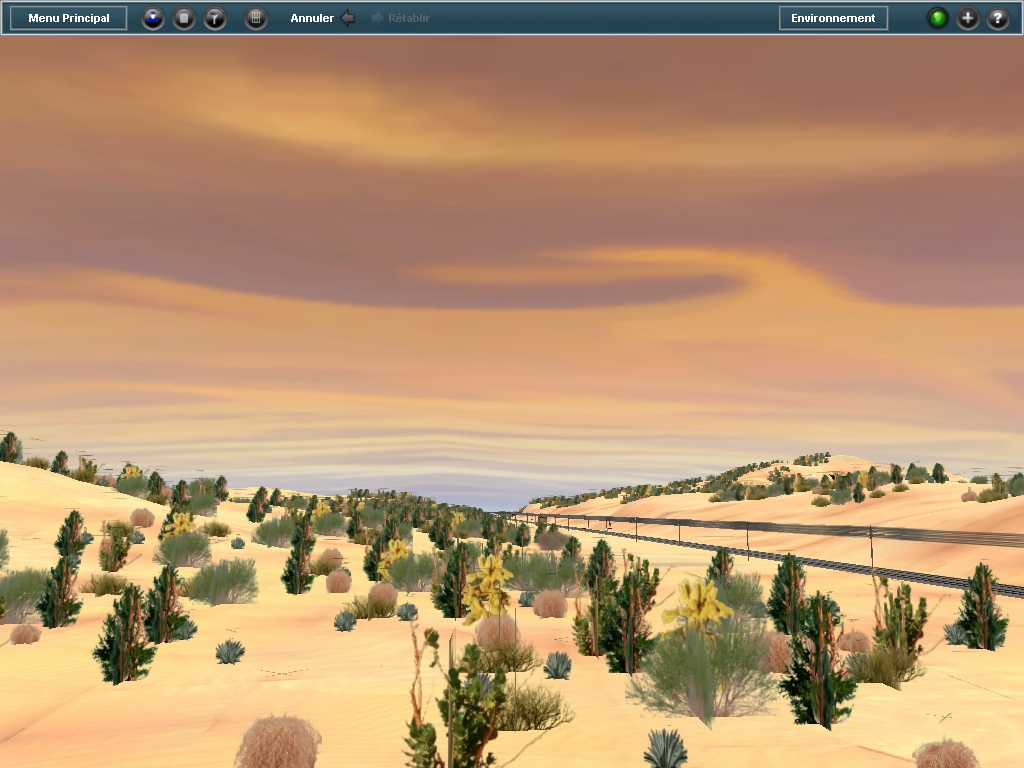Open the funnel filter icon
Viewport: 1024px width, 768px height.
pyautogui.click(x=215, y=18)
